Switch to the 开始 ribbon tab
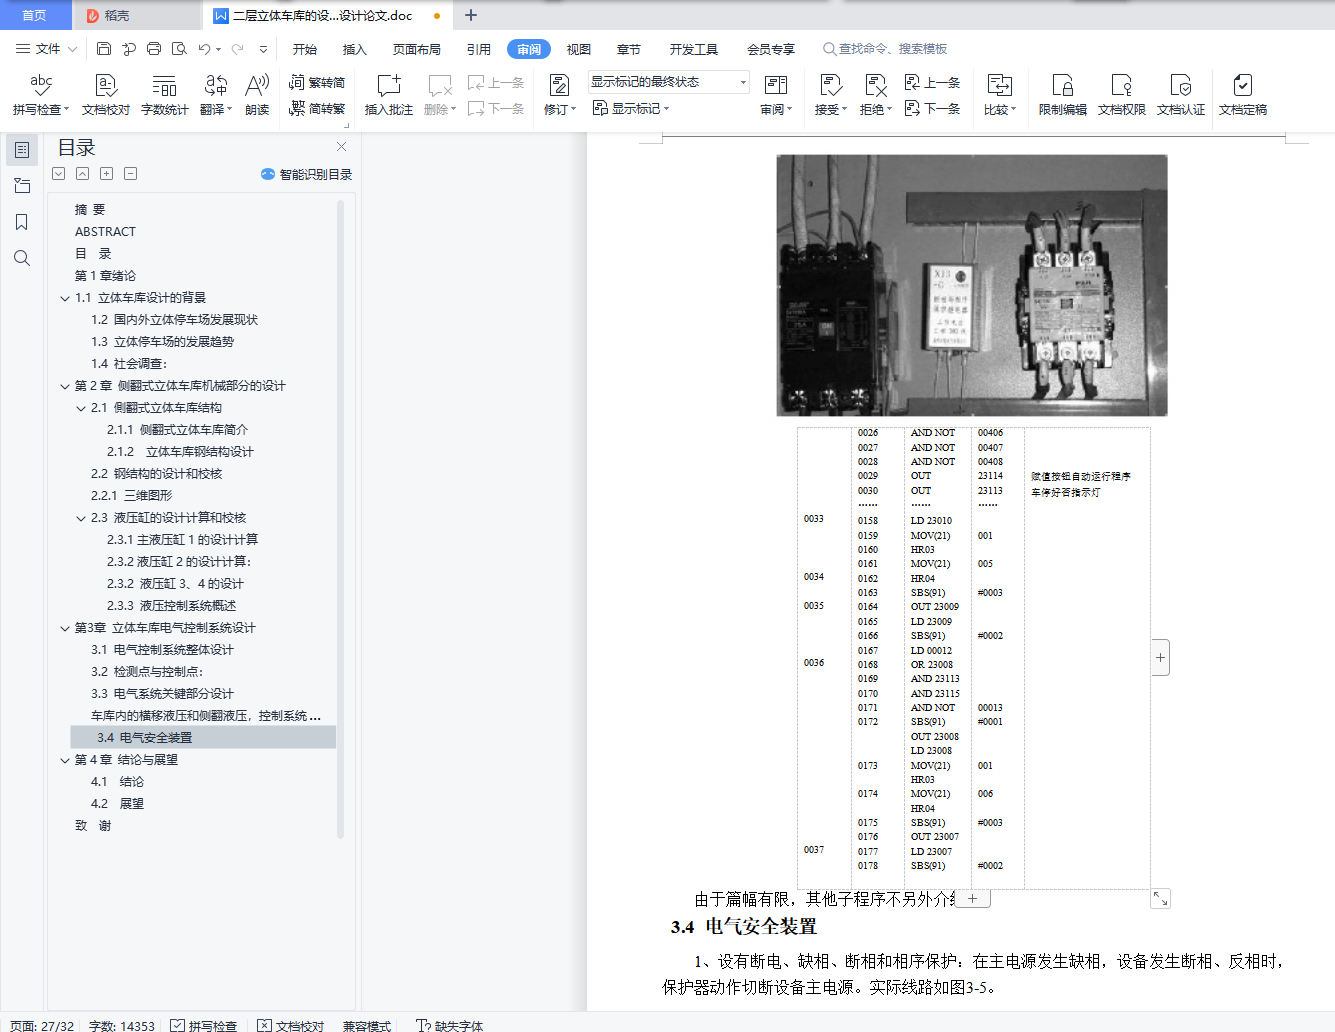This screenshot has width=1335, height=1032. [305, 49]
